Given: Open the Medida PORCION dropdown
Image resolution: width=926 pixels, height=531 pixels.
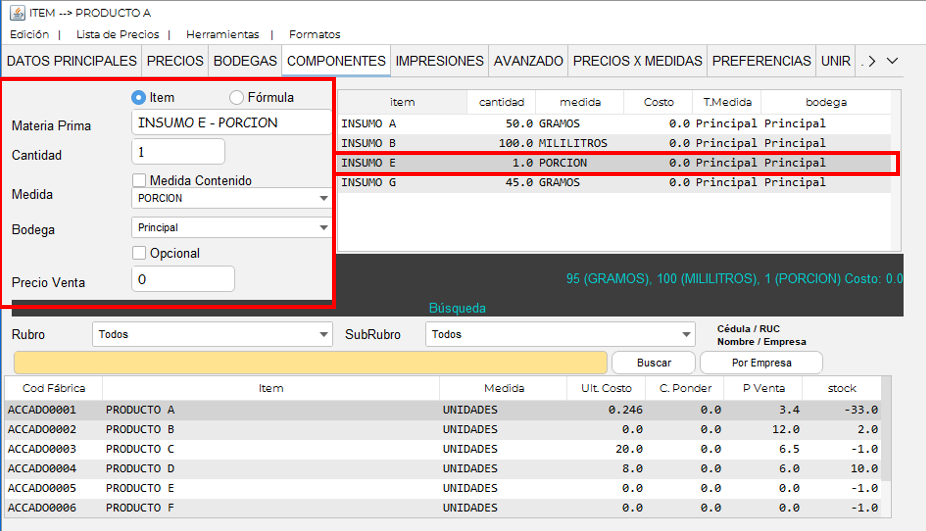Looking at the screenshot, I should (x=231, y=198).
